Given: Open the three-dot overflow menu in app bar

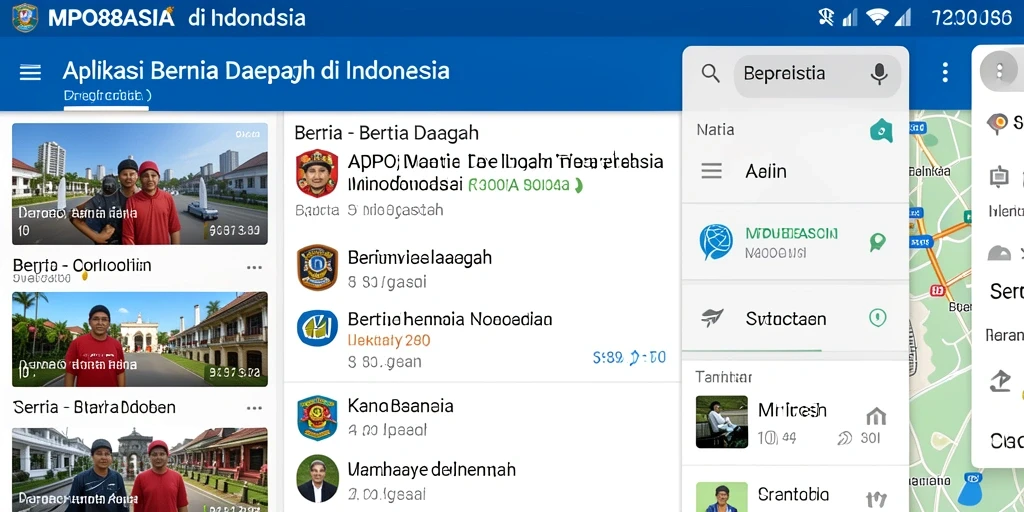Looking at the screenshot, I should click(x=945, y=72).
